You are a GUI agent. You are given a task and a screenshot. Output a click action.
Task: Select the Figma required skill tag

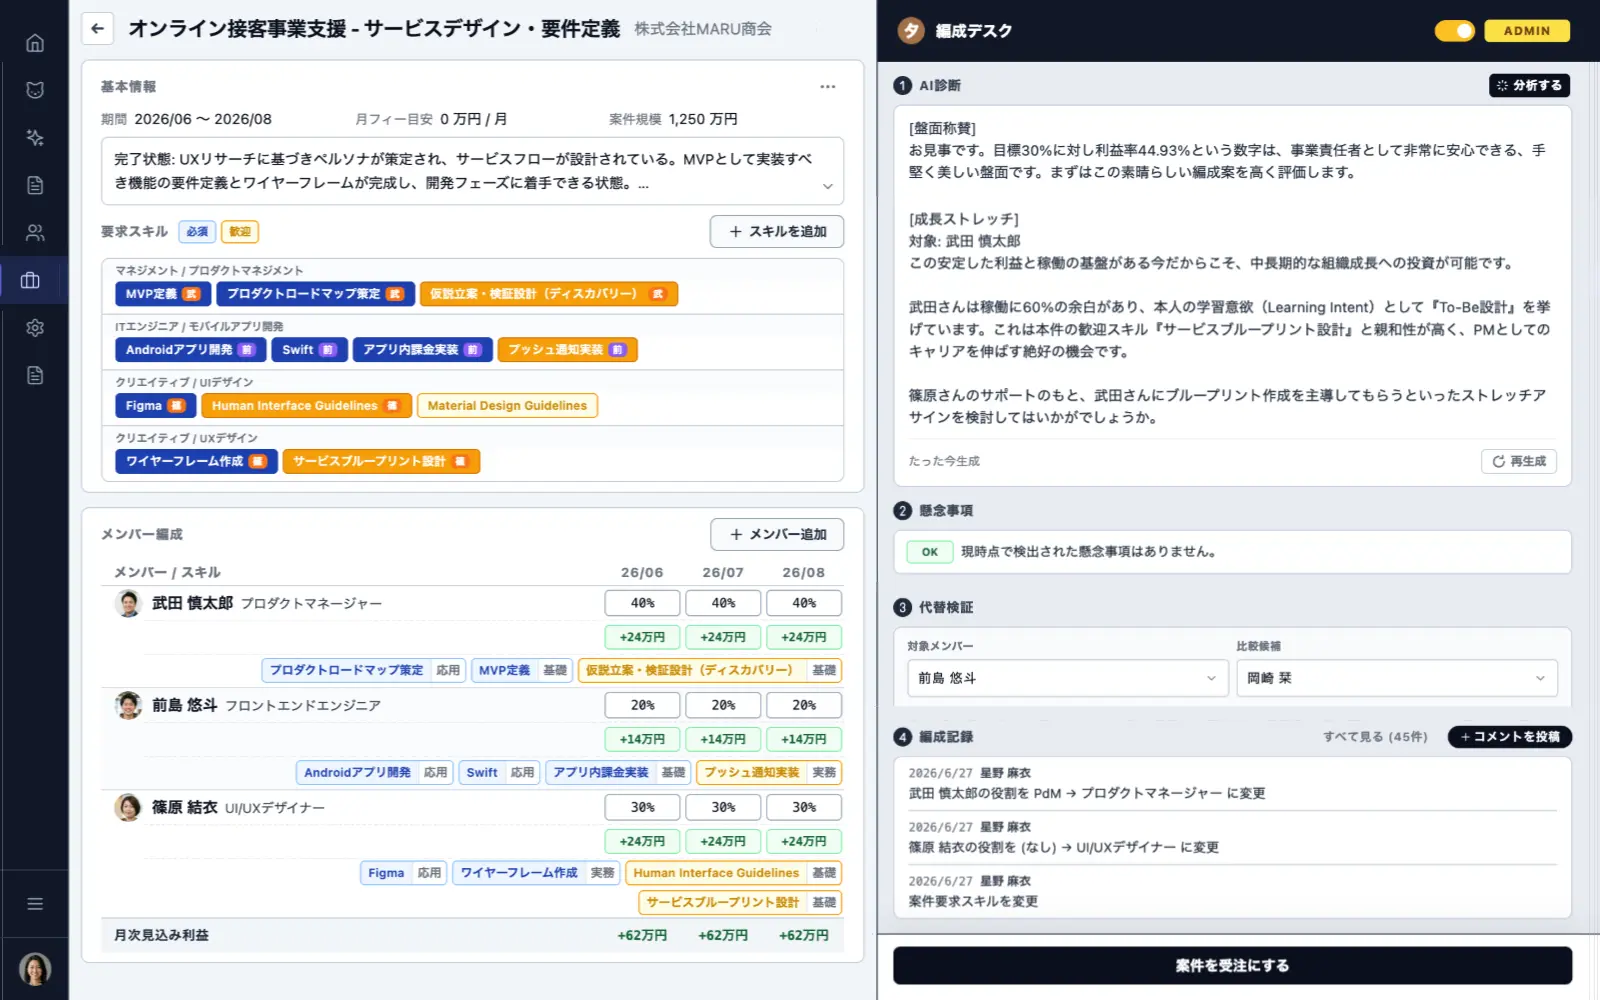click(155, 406)
